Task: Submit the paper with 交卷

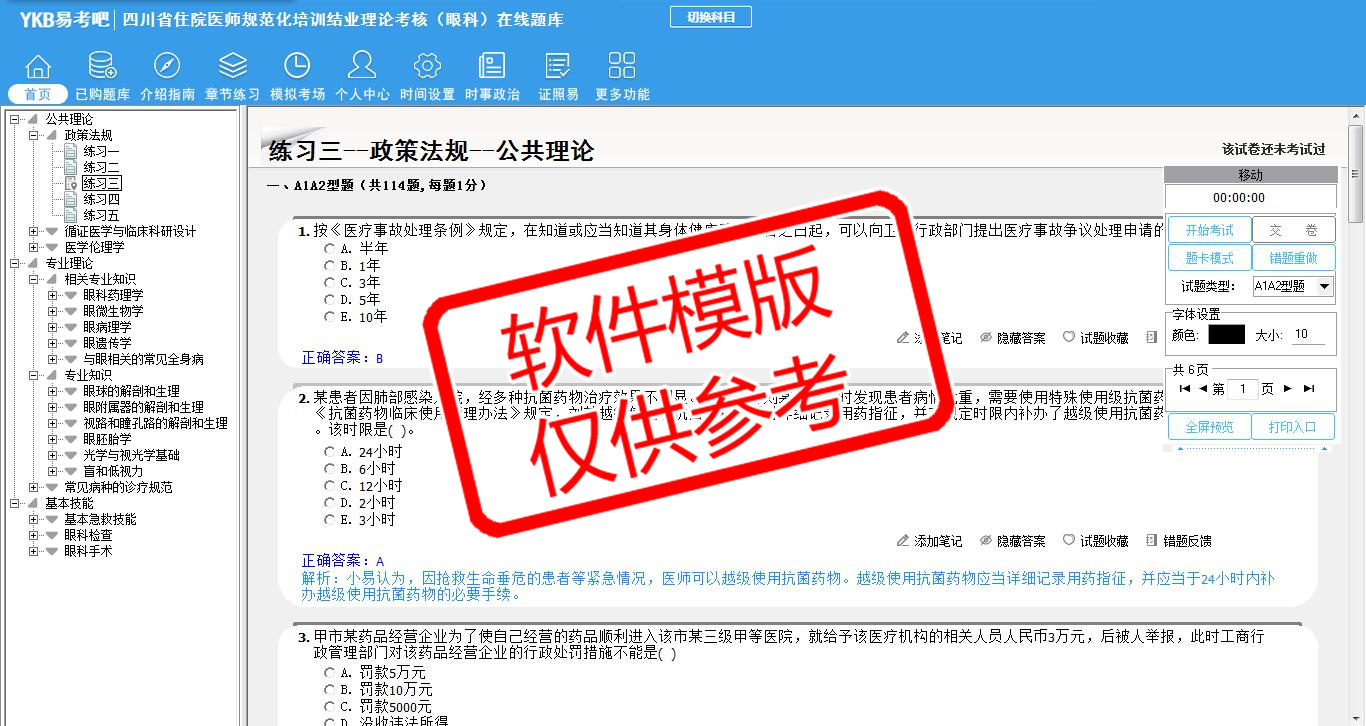Action: [1294, 230]
